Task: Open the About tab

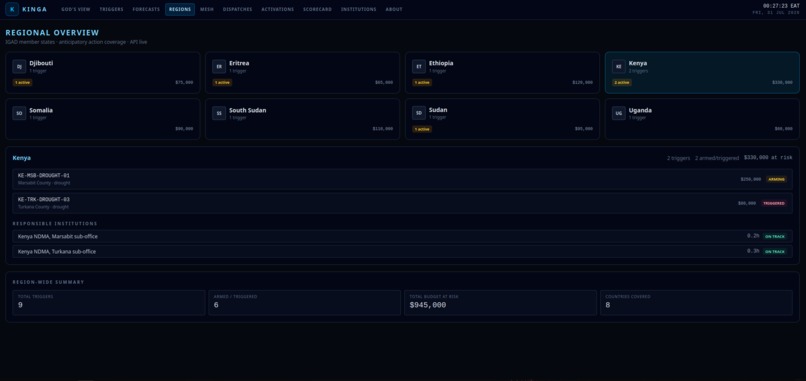Action: [394, 9]
